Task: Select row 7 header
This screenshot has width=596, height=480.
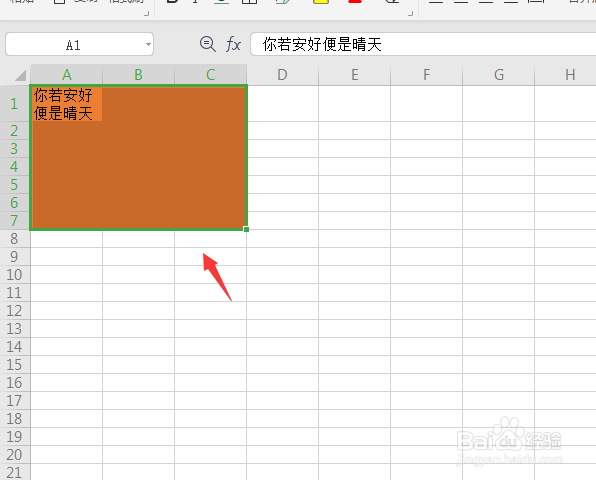Action: click(14, 221)
